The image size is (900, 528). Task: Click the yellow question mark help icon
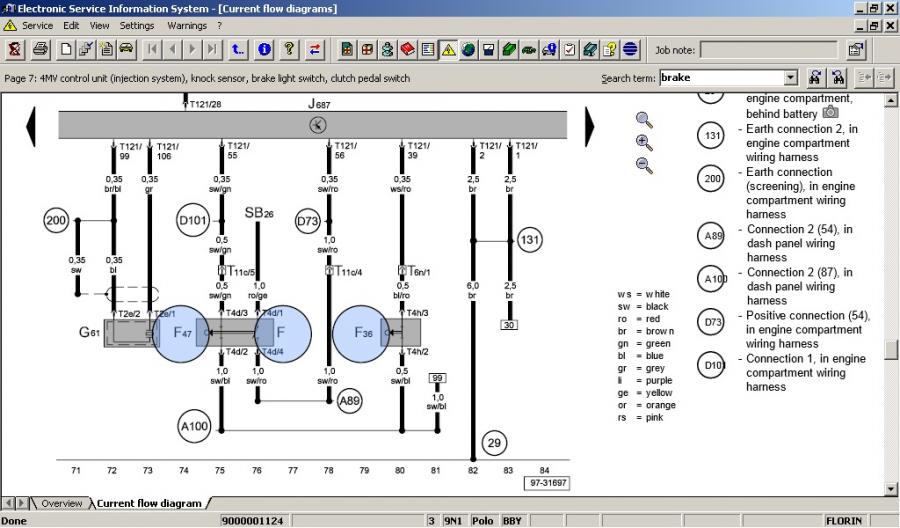pyautogui.click(x=289, y=49)
